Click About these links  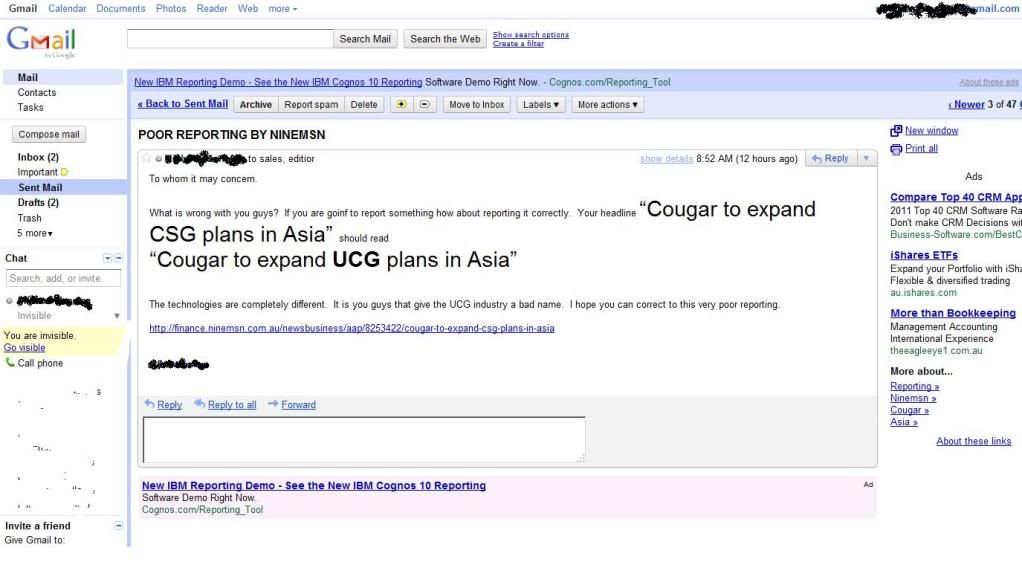coord(974,441)
